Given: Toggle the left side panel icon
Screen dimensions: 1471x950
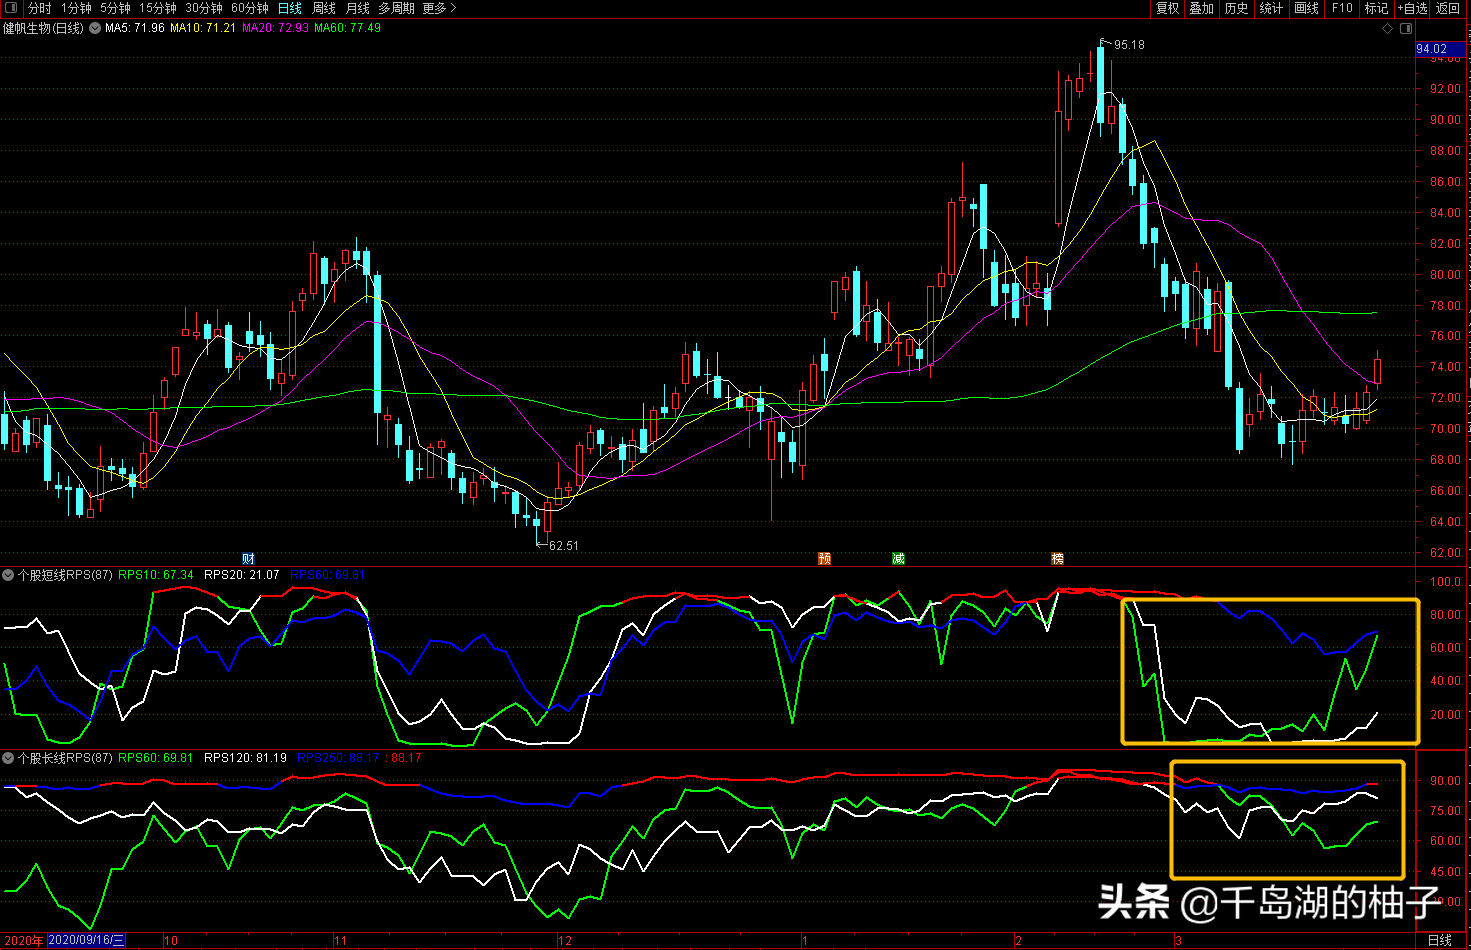Looking at the screenshot, I should coord(10,8).
